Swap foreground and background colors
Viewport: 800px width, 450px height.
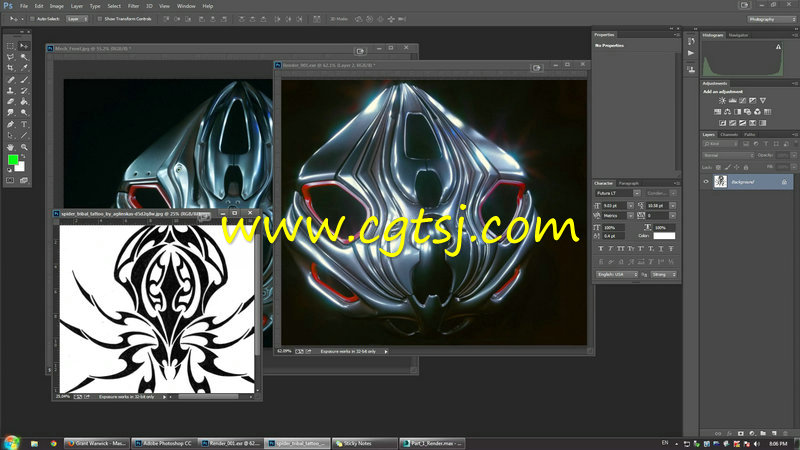point(23,156)
